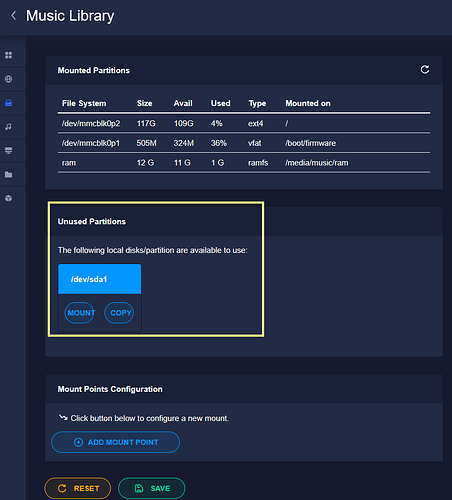The width and height of the screenshot is (452, 500).
Task: Select the /dev/sda1 blue partition tile
Action: (100, 279)
